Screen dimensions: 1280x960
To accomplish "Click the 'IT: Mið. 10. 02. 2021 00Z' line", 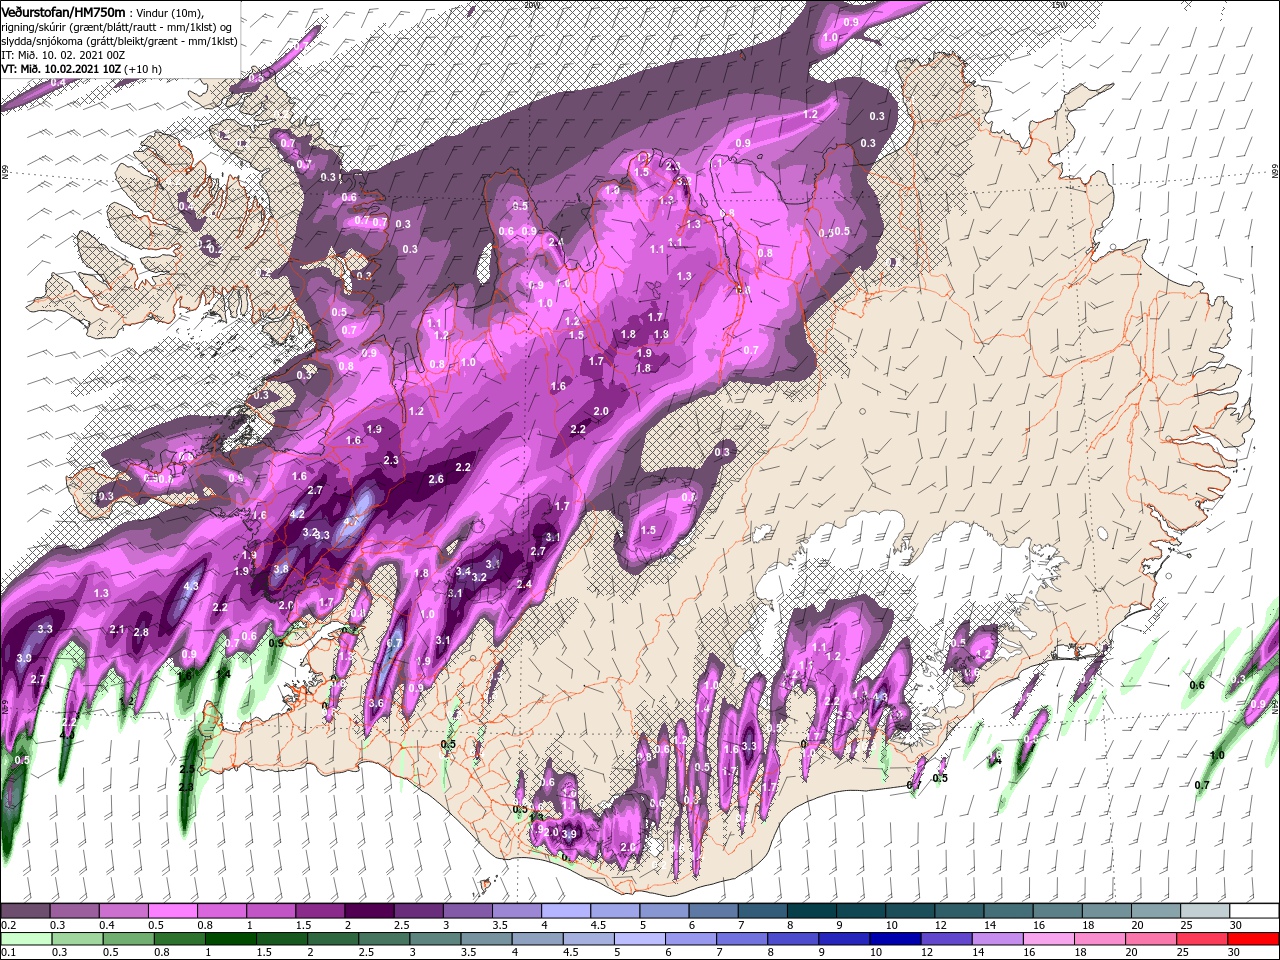I will [x=62, y=55].
